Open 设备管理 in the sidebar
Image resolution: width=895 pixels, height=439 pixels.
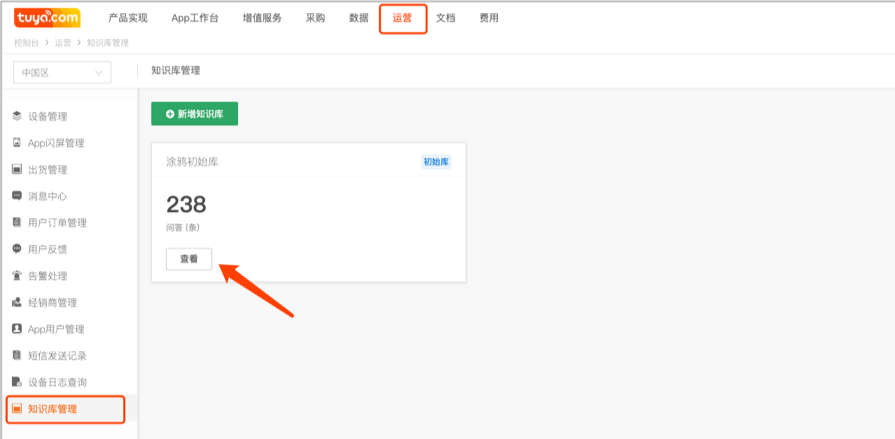point(48,116)
